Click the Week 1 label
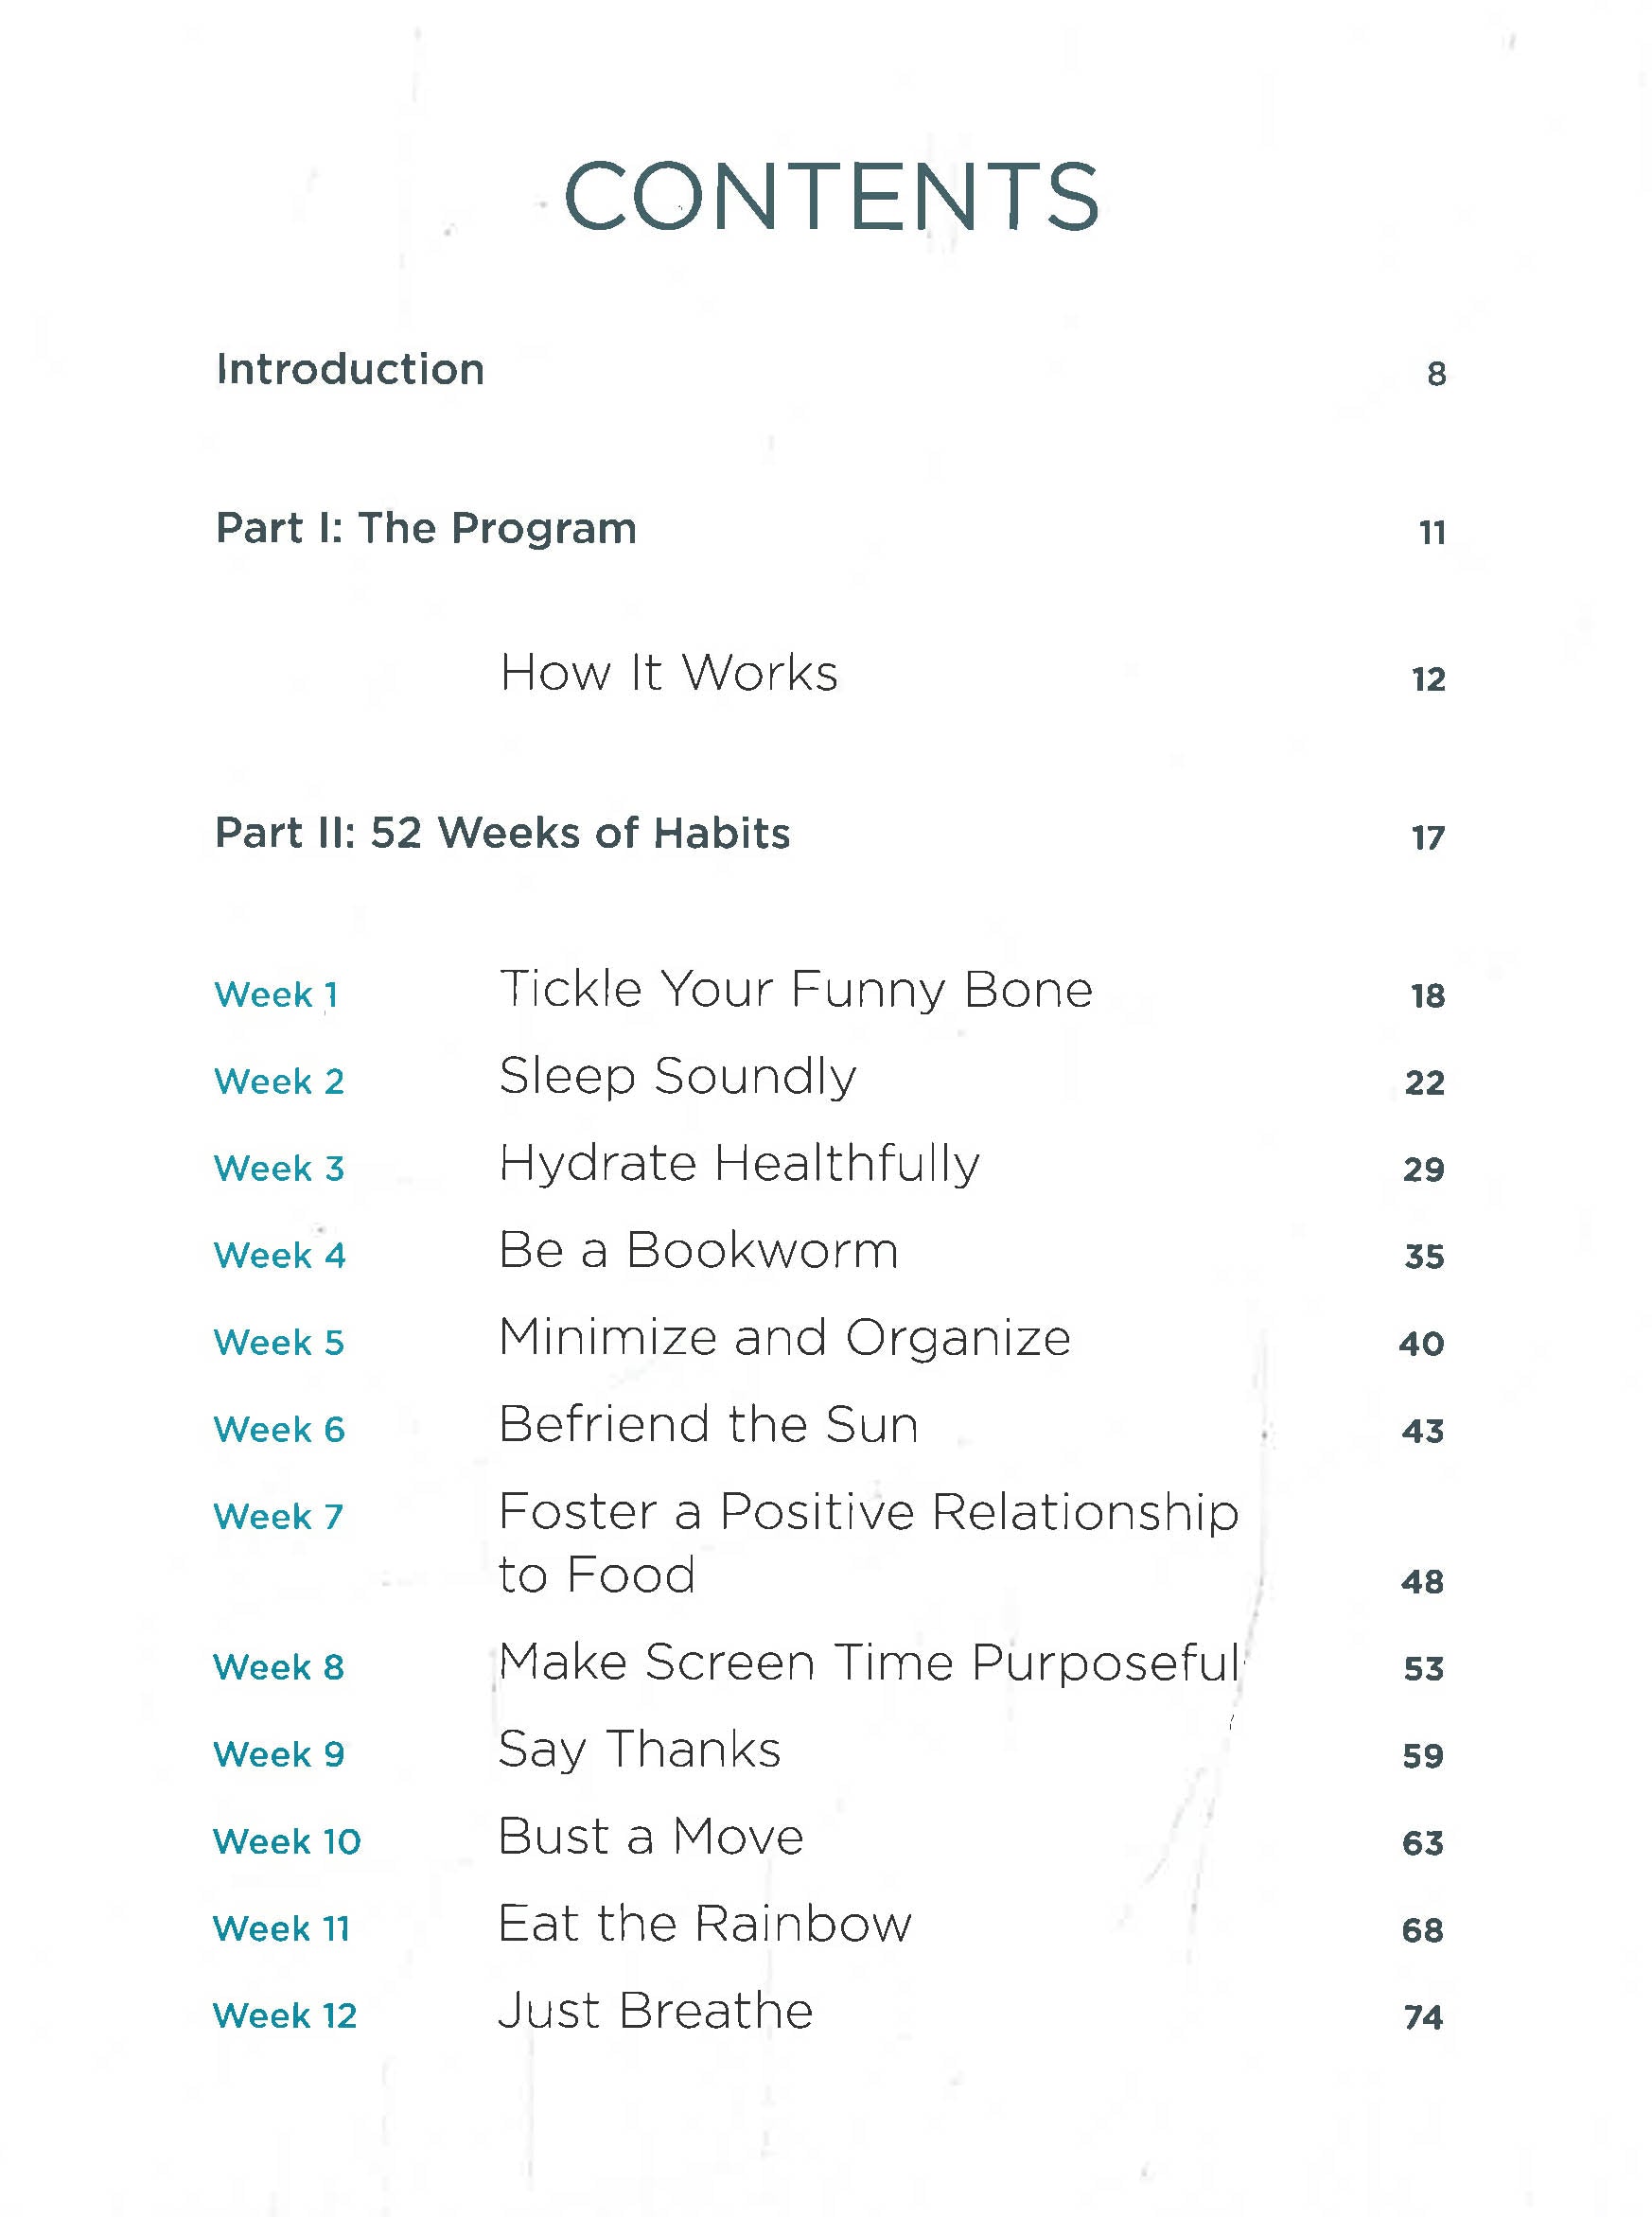The width and height of the screenshot is (1652, 2217). 276,994
